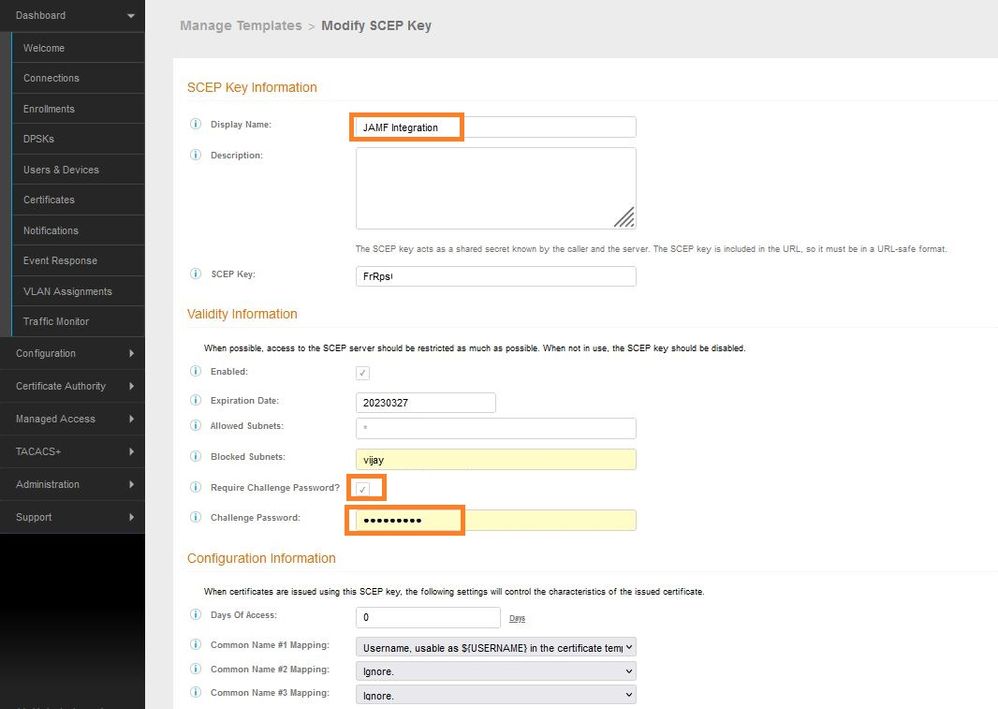The height and width of the screenshot is (709, 998).
Task: Uncheck Require Challenge Password checkbox
Action: 363,489
